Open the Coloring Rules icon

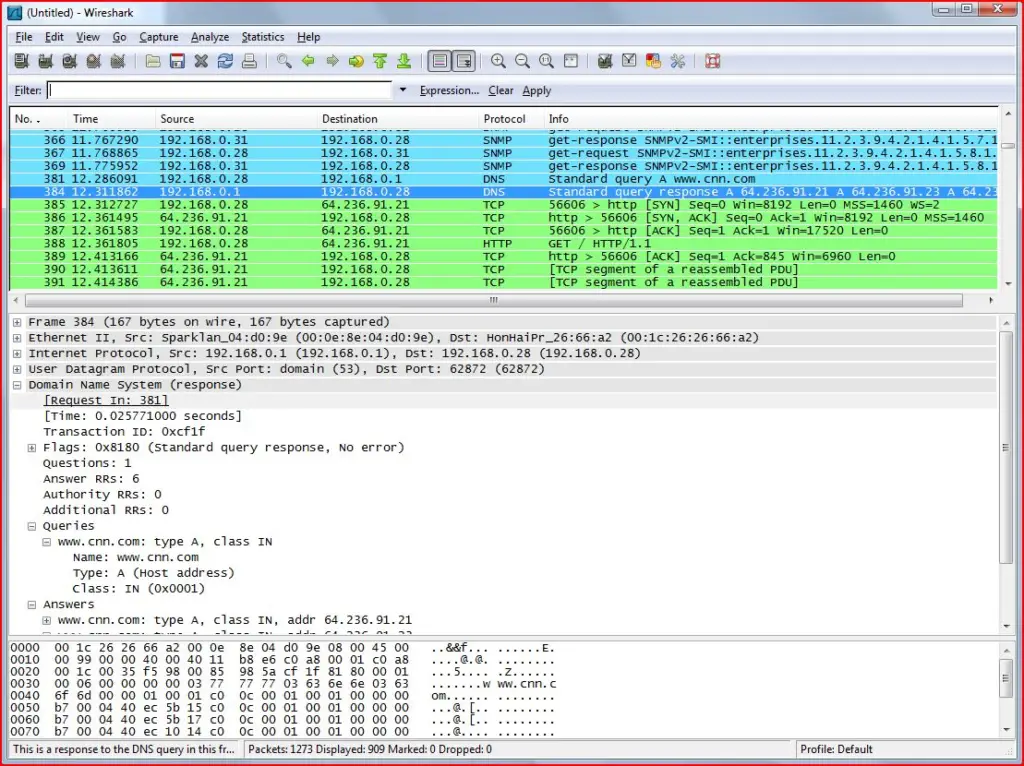[x=652, y=61]
